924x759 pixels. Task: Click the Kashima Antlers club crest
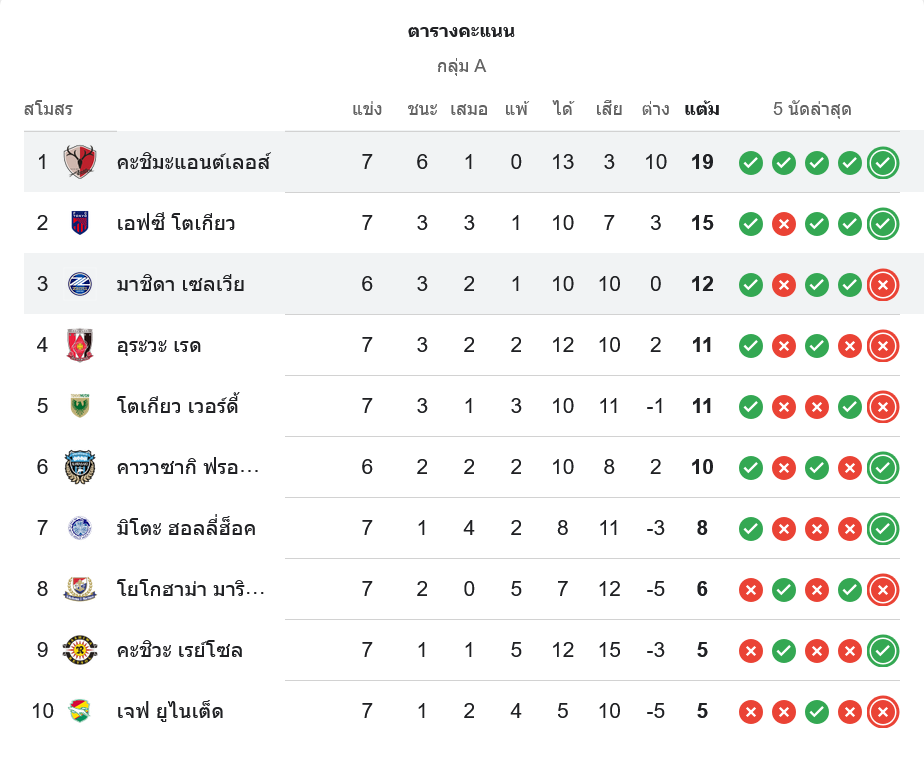(x=80, y=162)
